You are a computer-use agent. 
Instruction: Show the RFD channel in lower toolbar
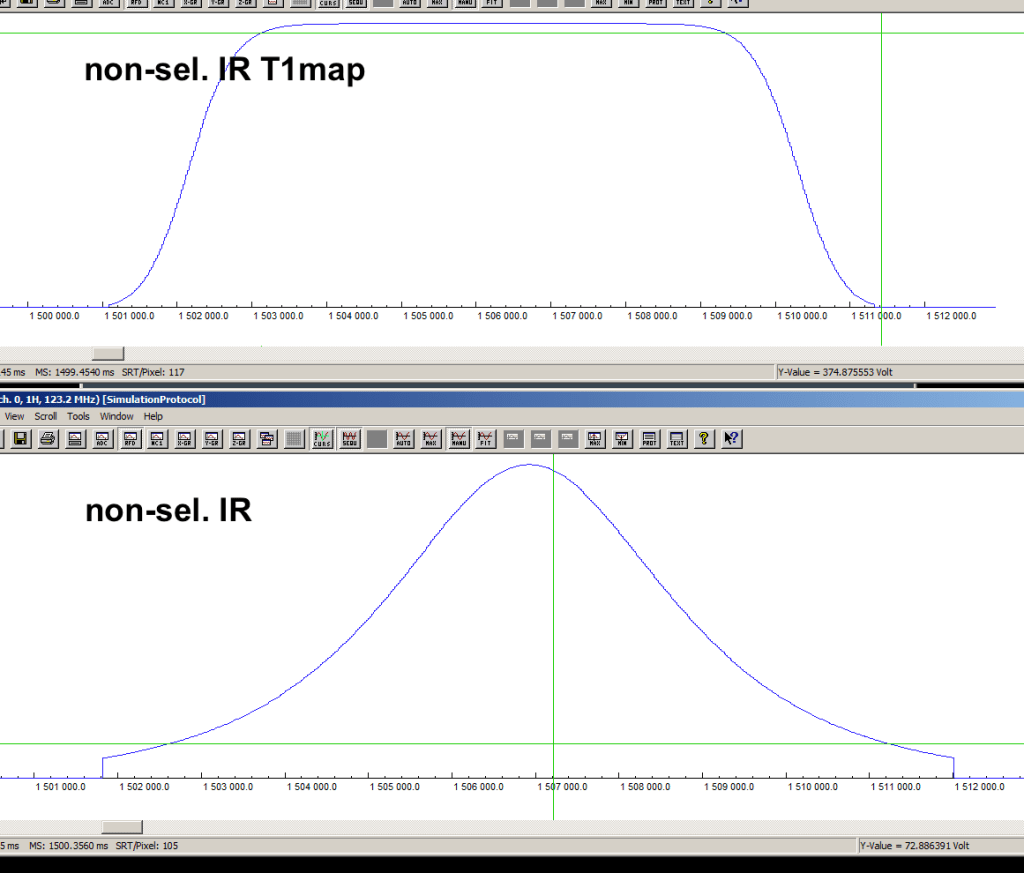click(x=131, y=438)
